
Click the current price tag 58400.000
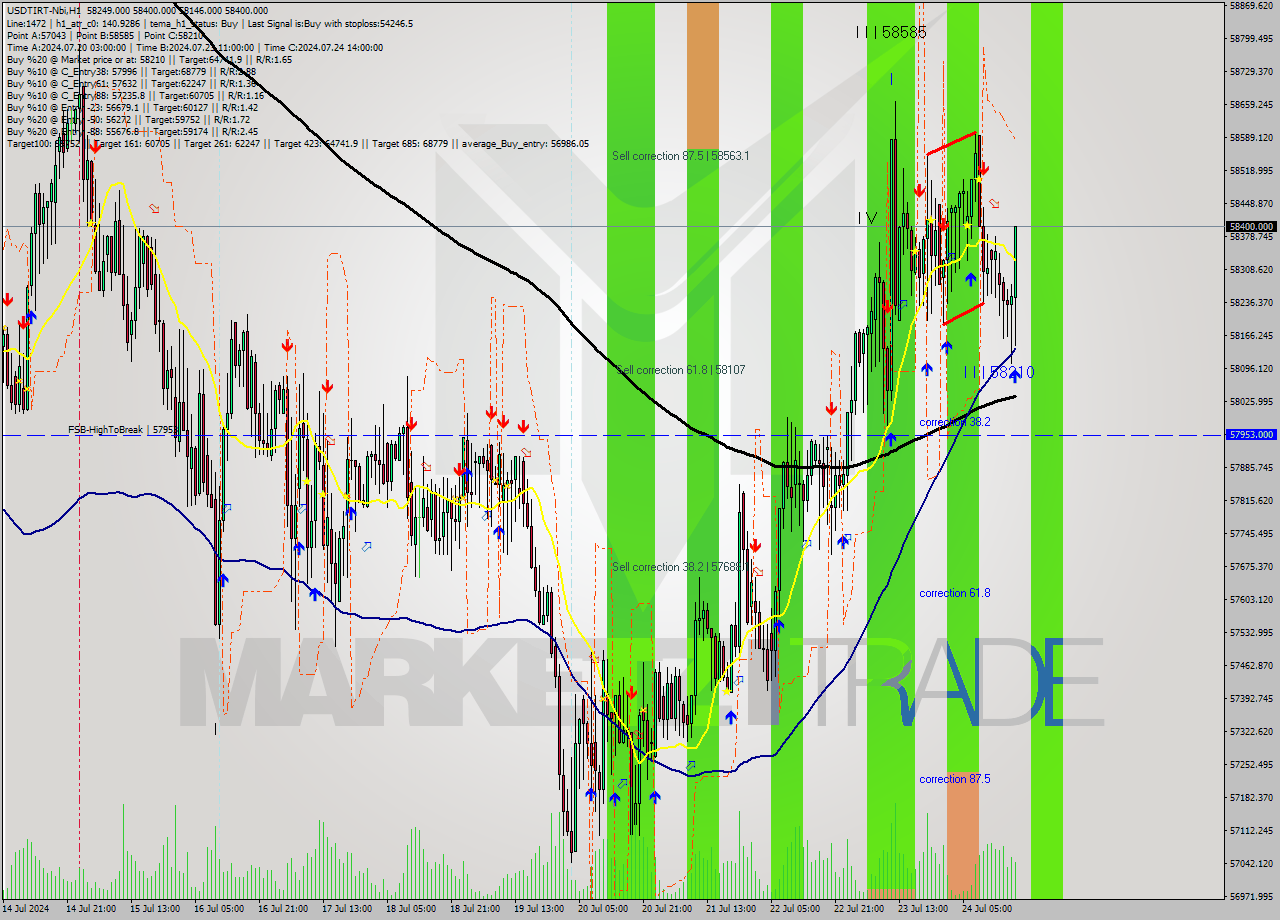1251,227
